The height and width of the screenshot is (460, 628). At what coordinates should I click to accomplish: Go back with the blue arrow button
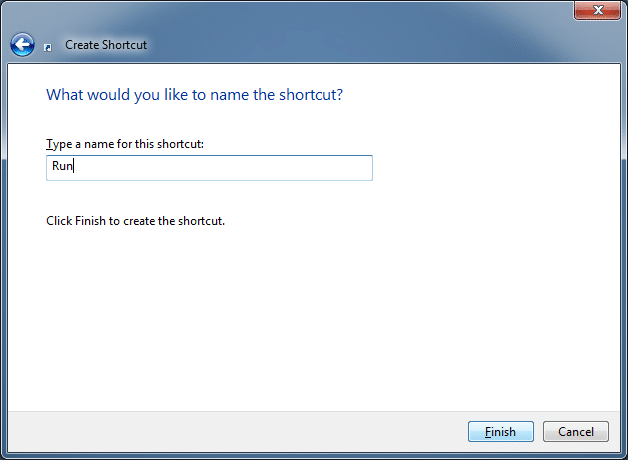[x=22, y=44]
